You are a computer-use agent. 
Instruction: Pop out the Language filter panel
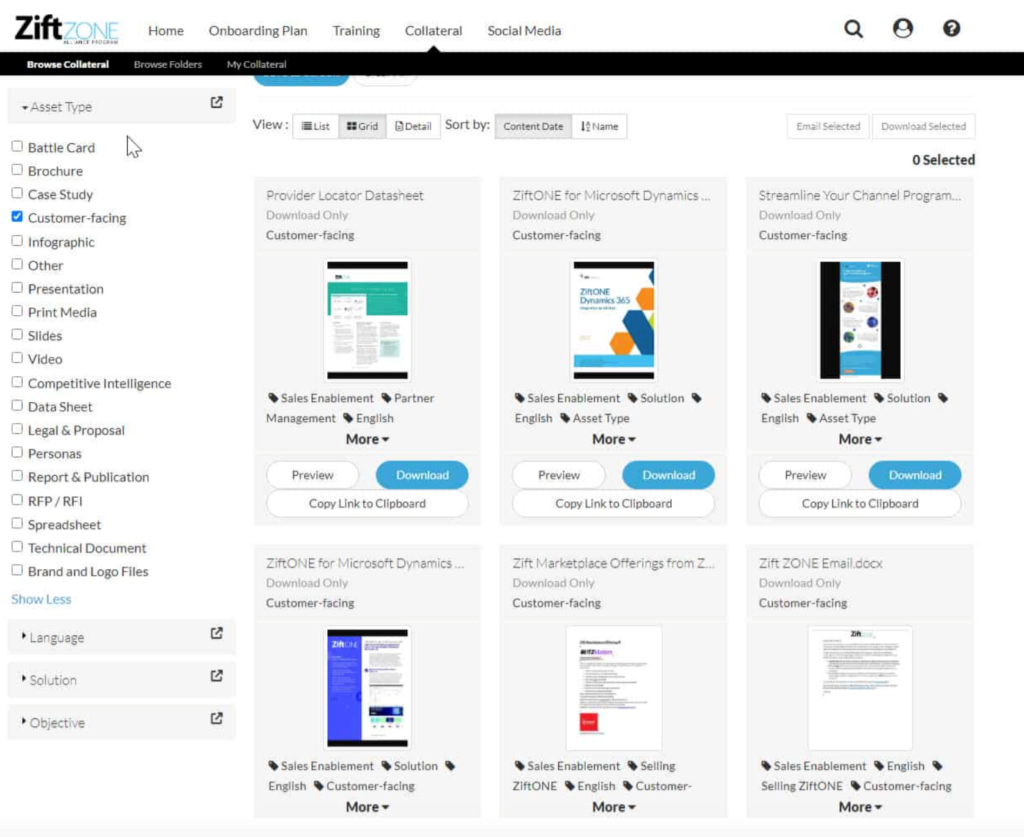pyautogui.click(x=216, y=633)
